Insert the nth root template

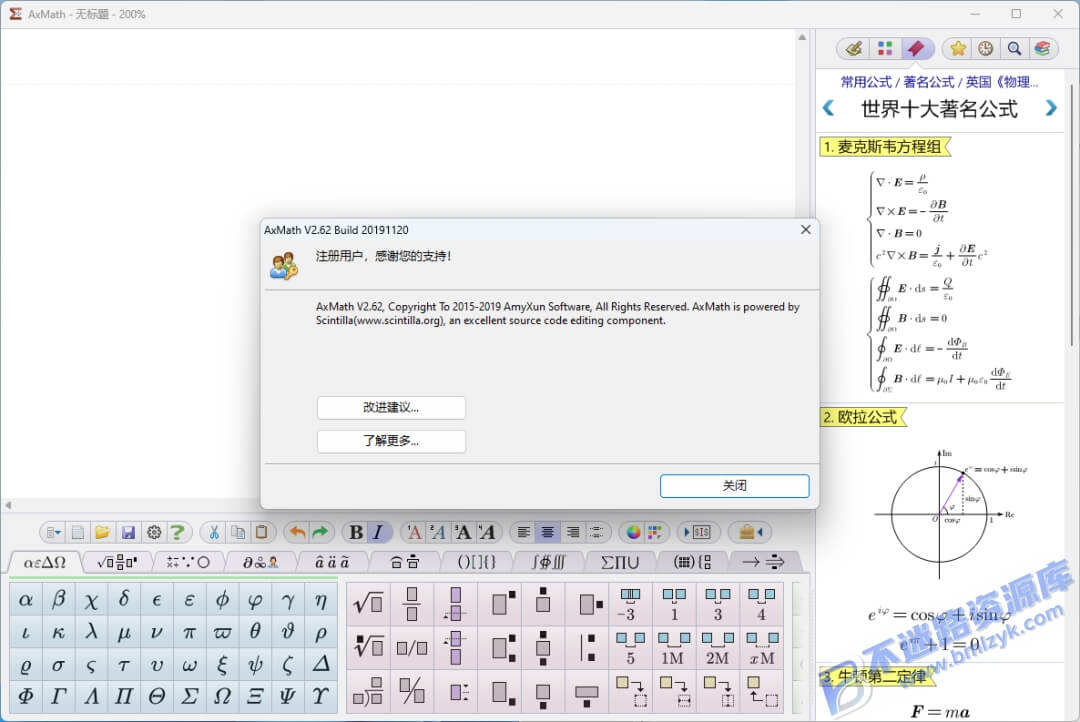tap(368, 647)
